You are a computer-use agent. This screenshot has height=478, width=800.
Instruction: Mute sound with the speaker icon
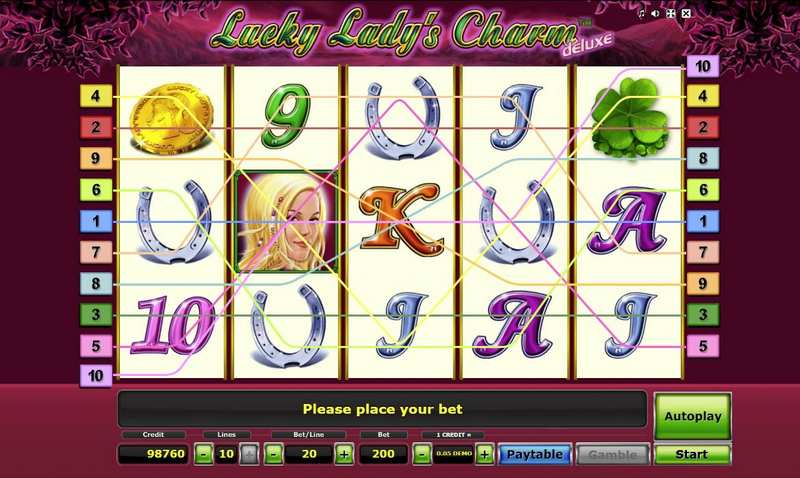[656, 14]
